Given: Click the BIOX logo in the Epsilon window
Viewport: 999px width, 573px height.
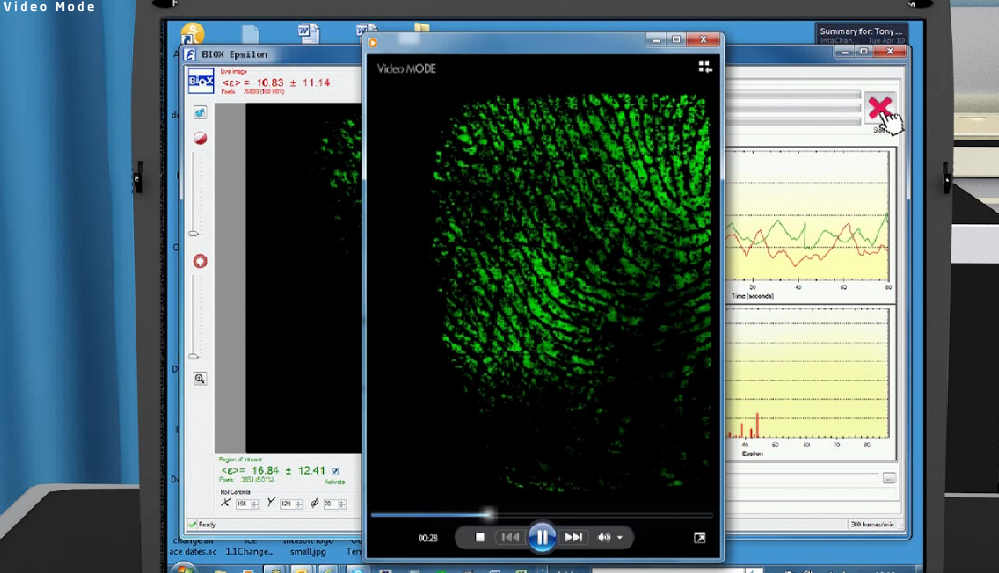Looking at the screenshot, I should [x=201, y=81].
